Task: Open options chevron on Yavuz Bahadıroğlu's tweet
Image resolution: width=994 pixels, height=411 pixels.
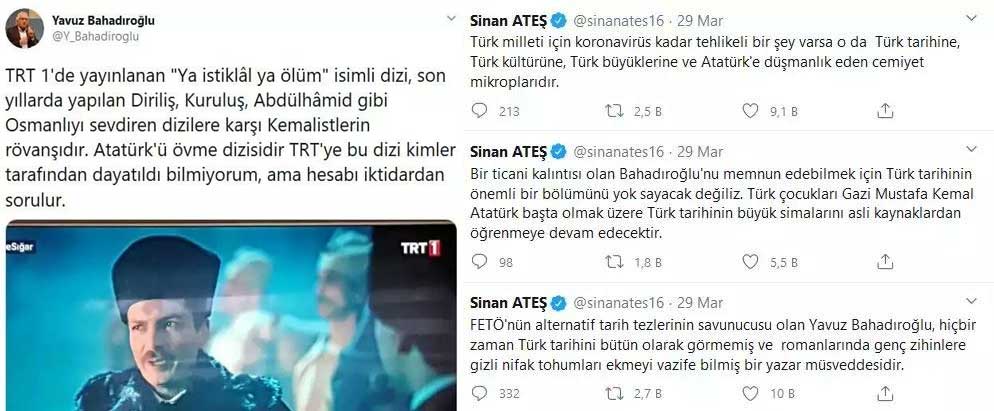Action: click(x=451, y=18)
